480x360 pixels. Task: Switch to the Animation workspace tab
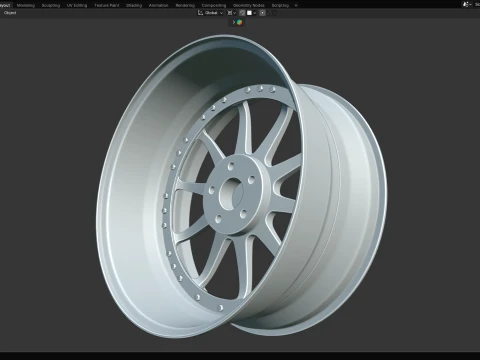pyautogui.click(x=158, y=5)
